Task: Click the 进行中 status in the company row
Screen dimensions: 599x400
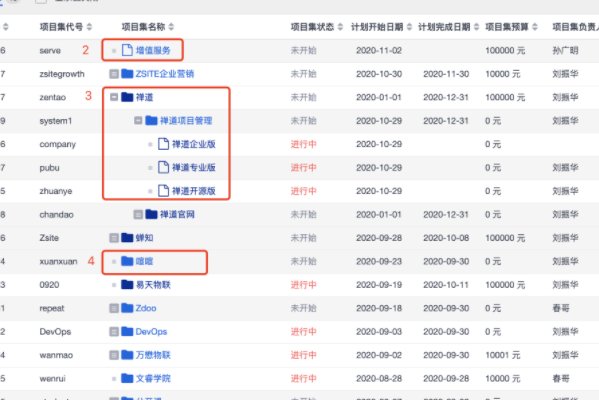Action: pos(304,144)
